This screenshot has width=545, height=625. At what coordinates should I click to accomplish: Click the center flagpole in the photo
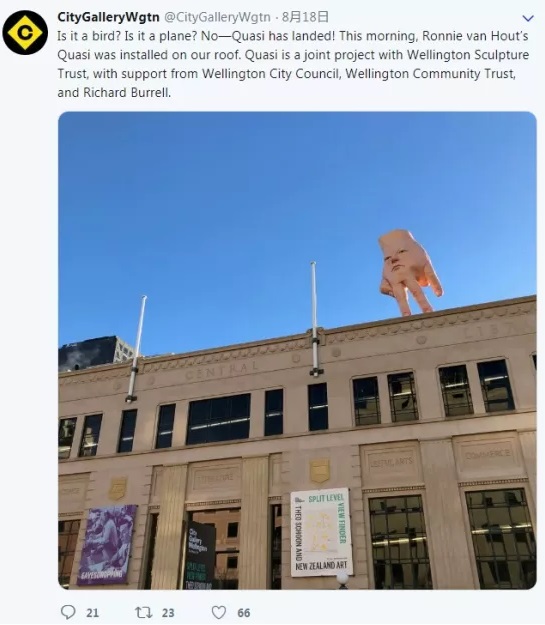click(315, 319)
